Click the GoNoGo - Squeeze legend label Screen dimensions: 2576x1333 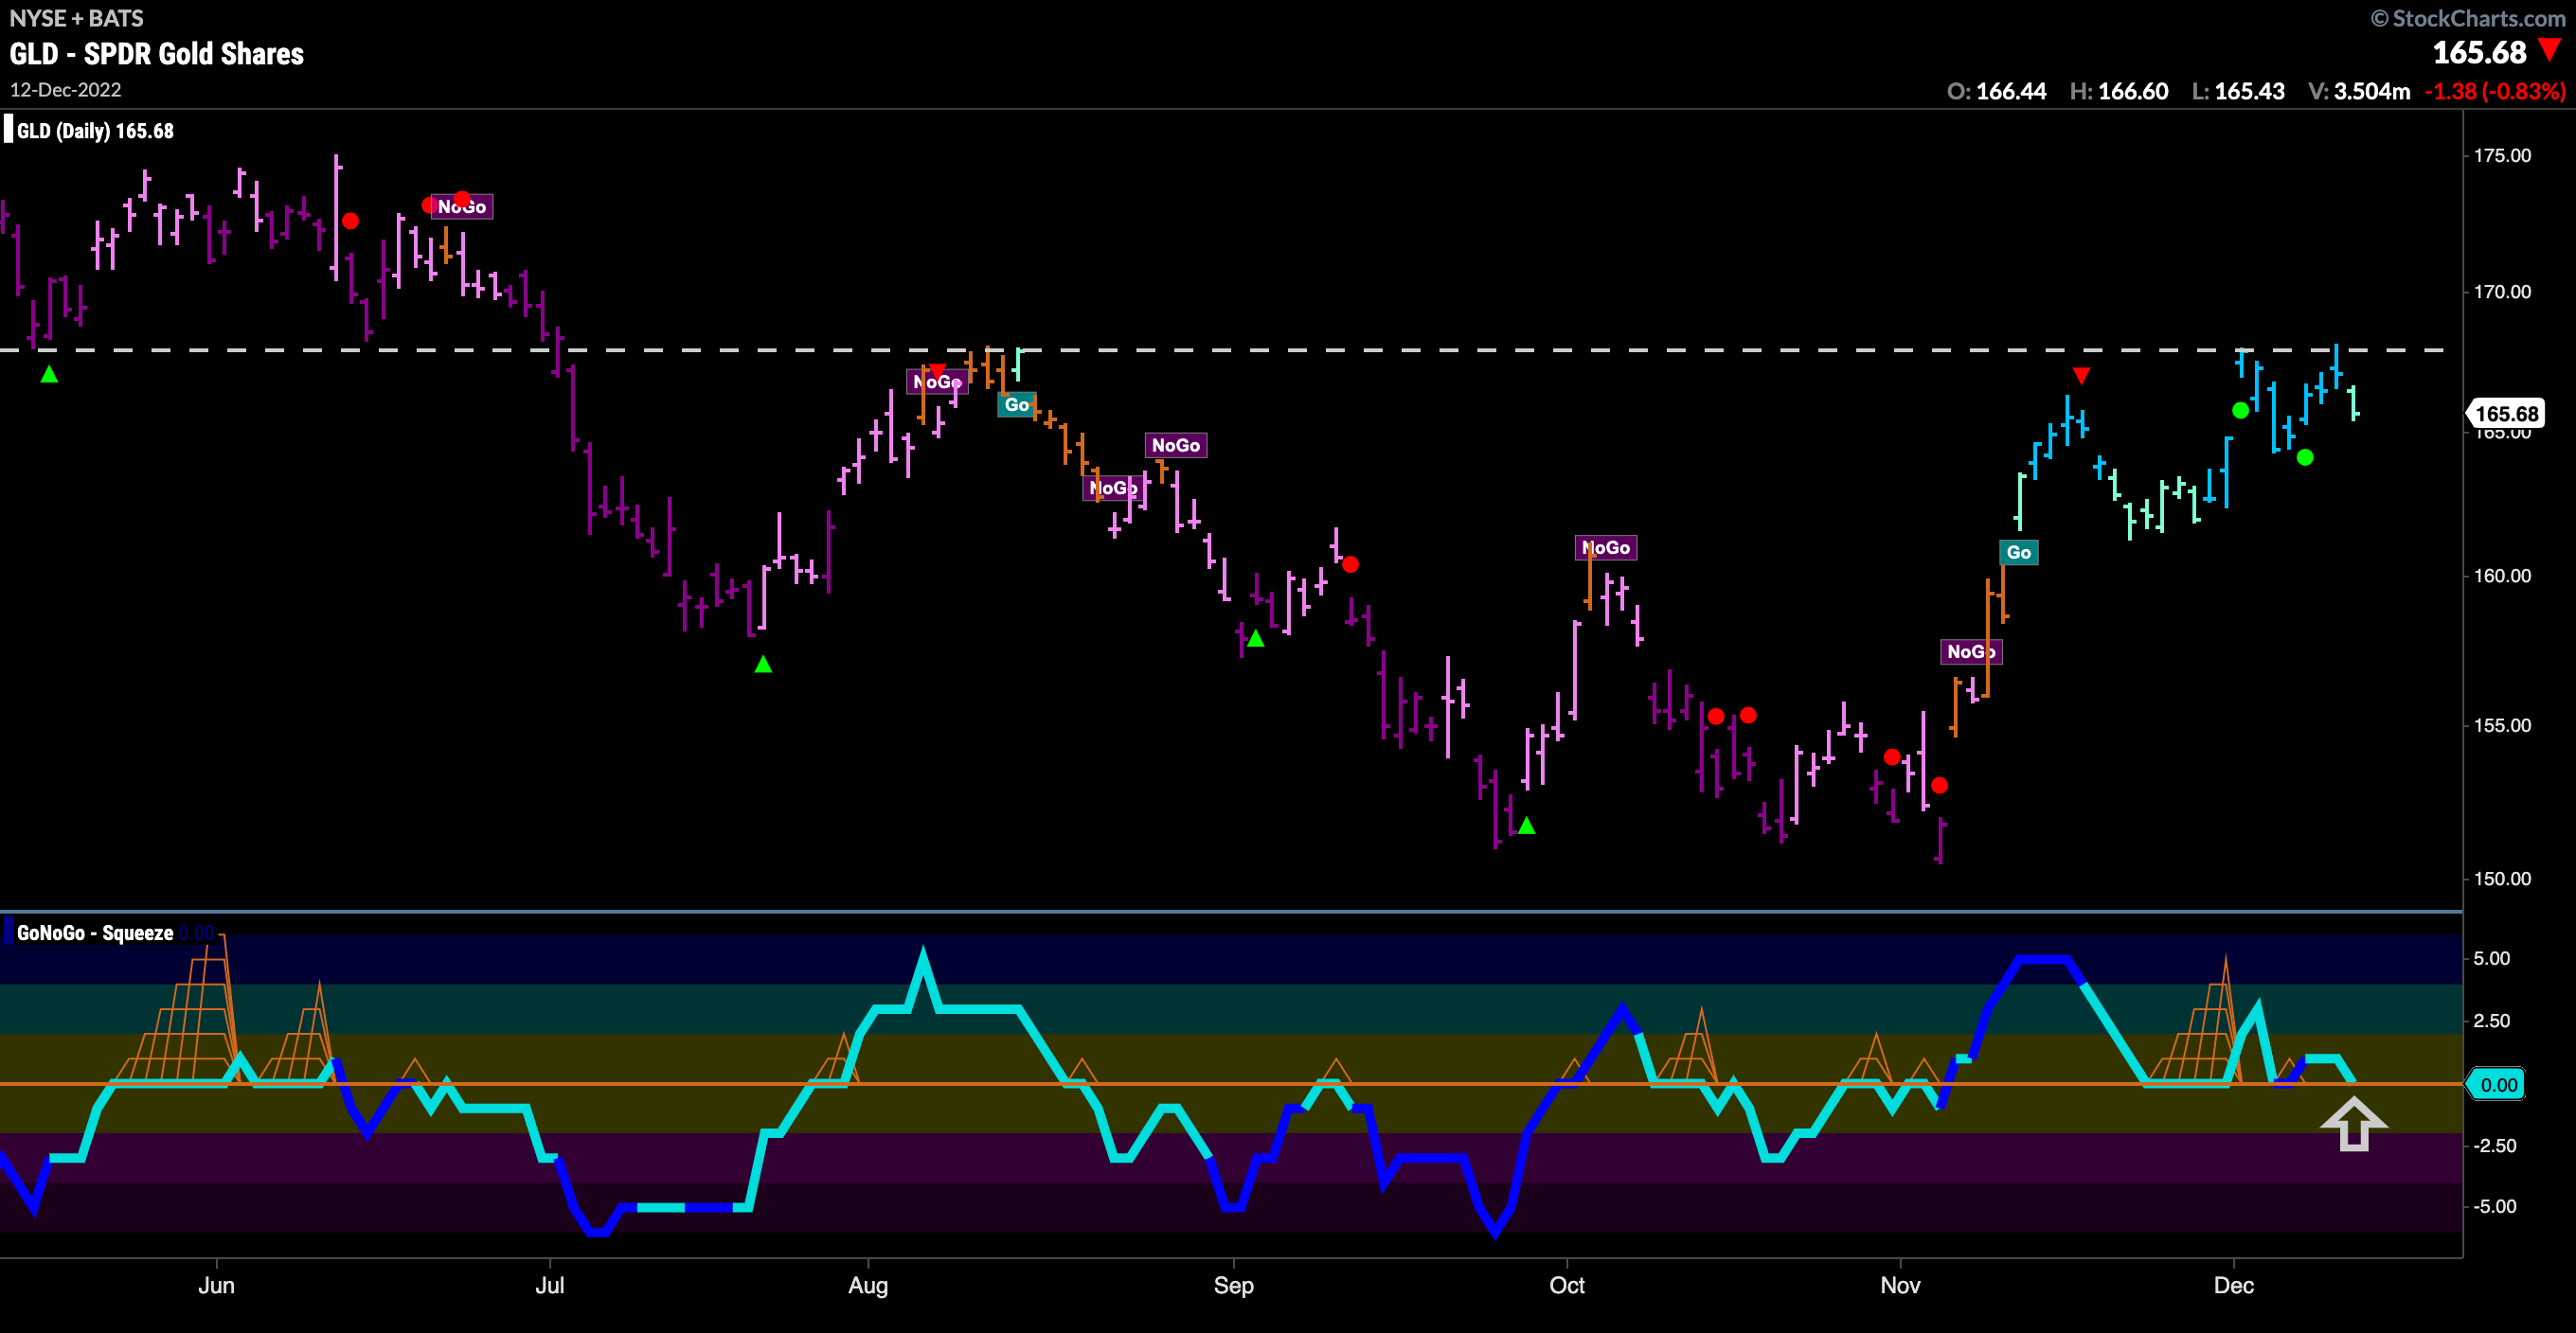pyautogui.click(x=95, y=933)
